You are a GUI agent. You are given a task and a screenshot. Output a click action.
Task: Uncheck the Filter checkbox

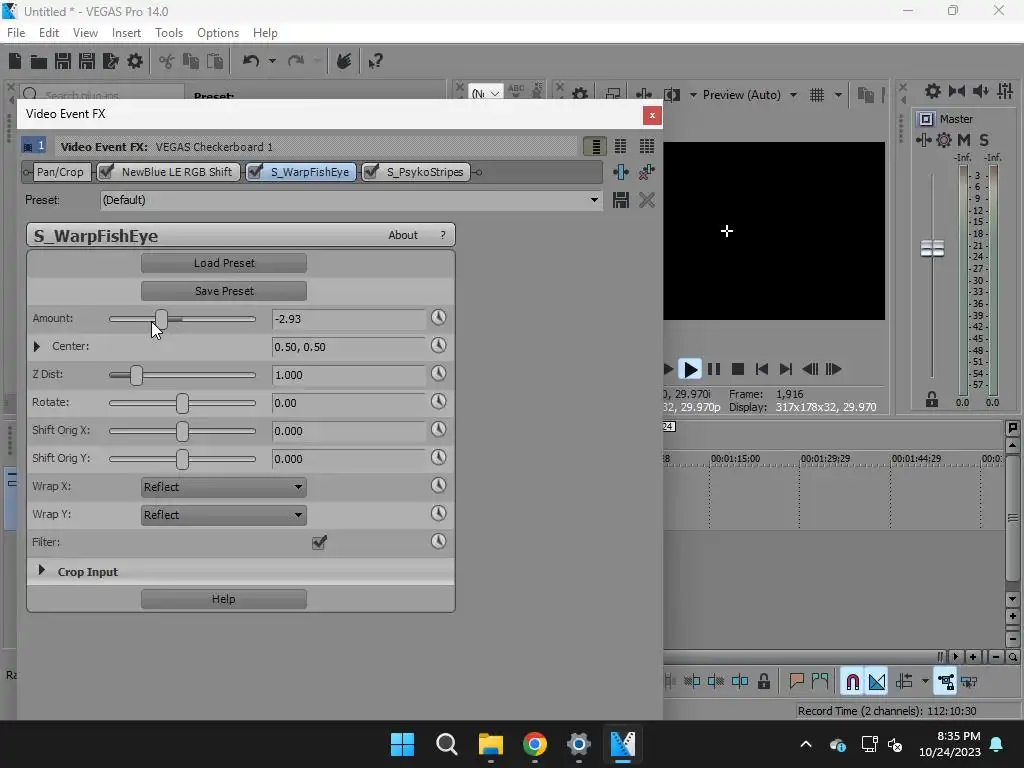click(319, 542)
